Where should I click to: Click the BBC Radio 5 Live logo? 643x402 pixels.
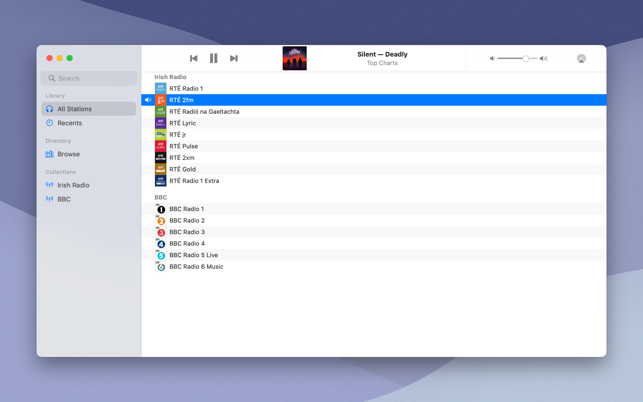pyautogui.click(x=161, y=255)
